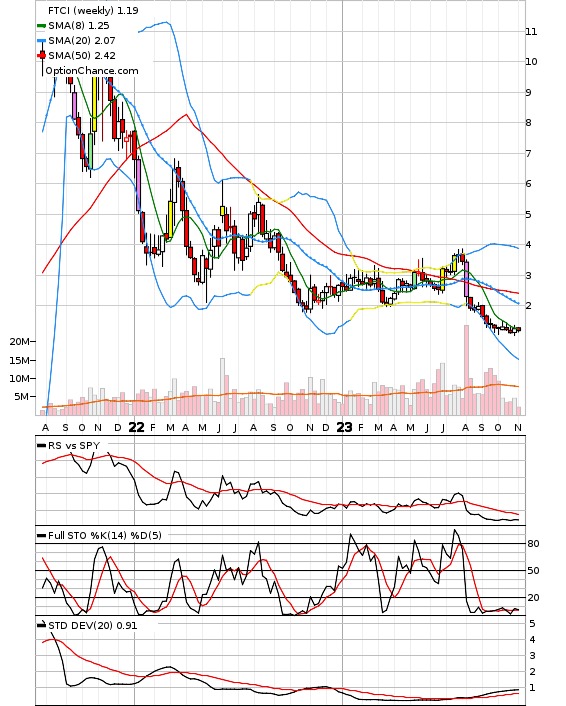Click the red SMA(50) legend marker
Image resolution: width=566 pixels, height=706 pixels.
pyautogui.click(x=41, y=55)
